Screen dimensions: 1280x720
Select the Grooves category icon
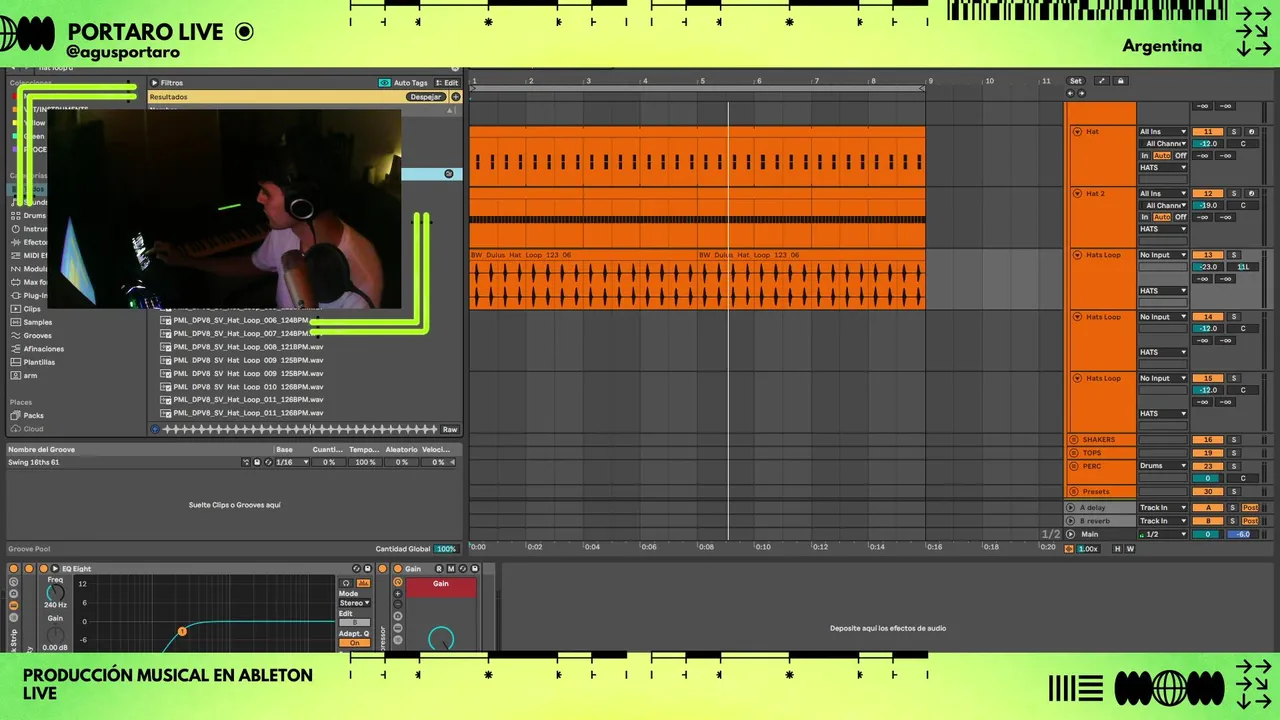(15, 336)
